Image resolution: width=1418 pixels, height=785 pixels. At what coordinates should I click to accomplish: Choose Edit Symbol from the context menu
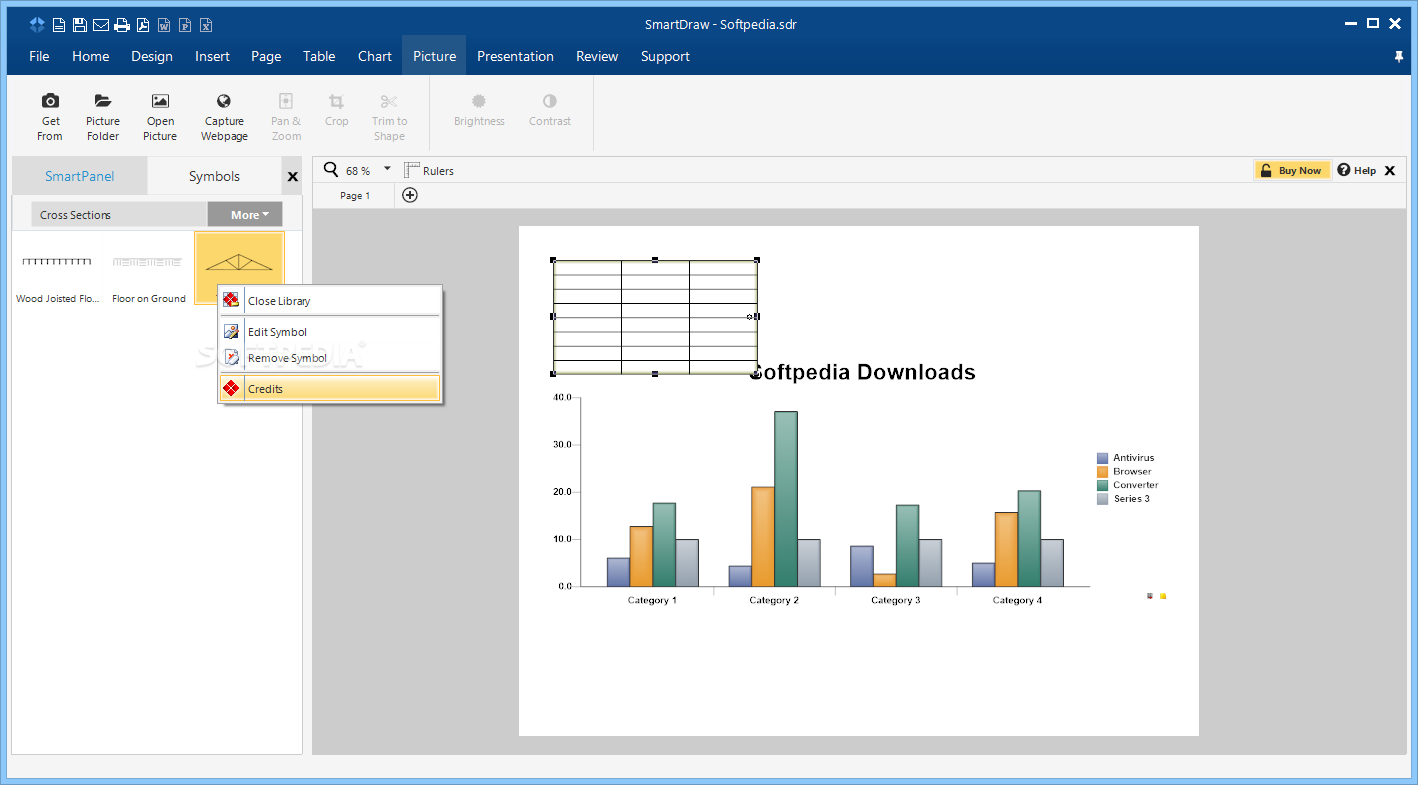[x=330, y=331]
